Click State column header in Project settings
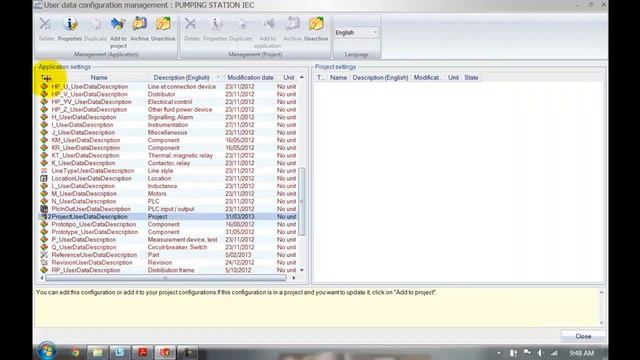 pos(471,78)
